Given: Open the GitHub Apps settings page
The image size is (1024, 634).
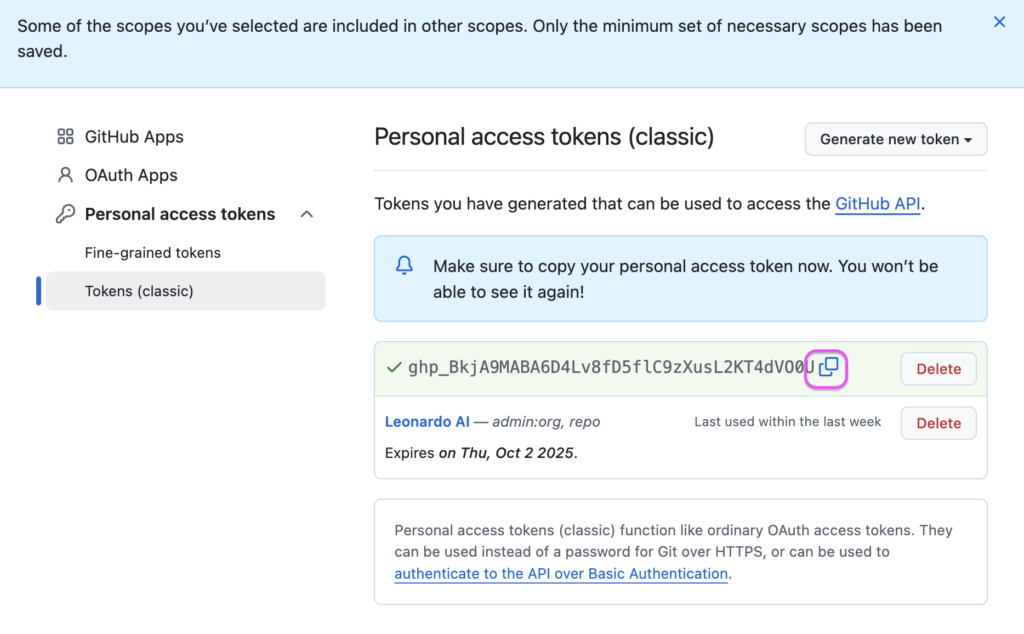Looking at the screenshot, I should (x=134, y=136).
